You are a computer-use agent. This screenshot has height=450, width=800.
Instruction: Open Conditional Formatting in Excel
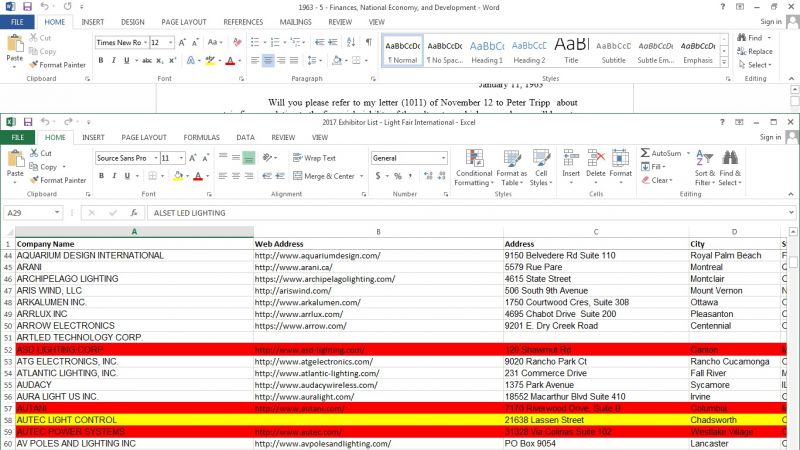coord(474,168)
